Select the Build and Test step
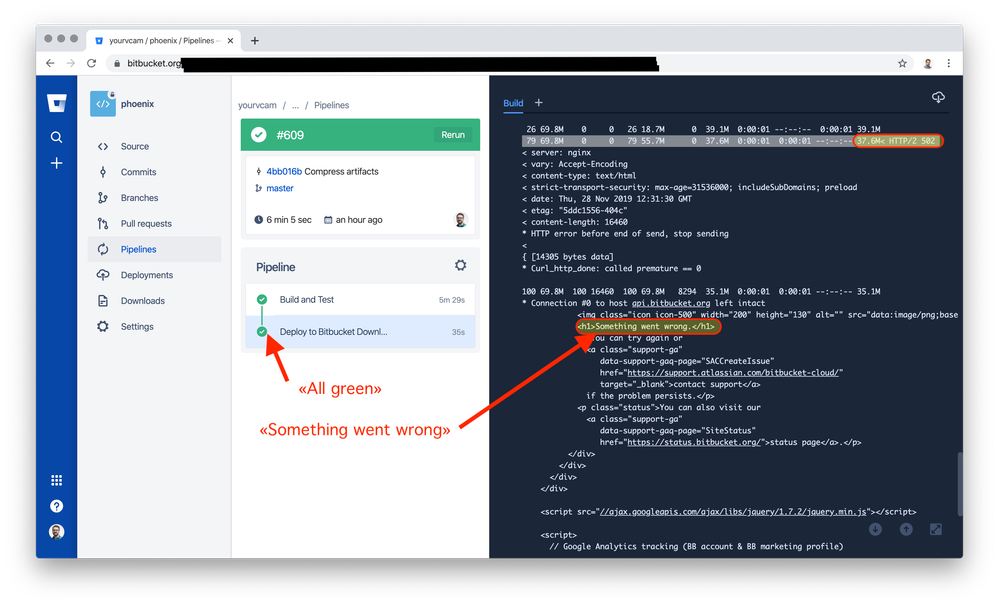 point(361,299)
